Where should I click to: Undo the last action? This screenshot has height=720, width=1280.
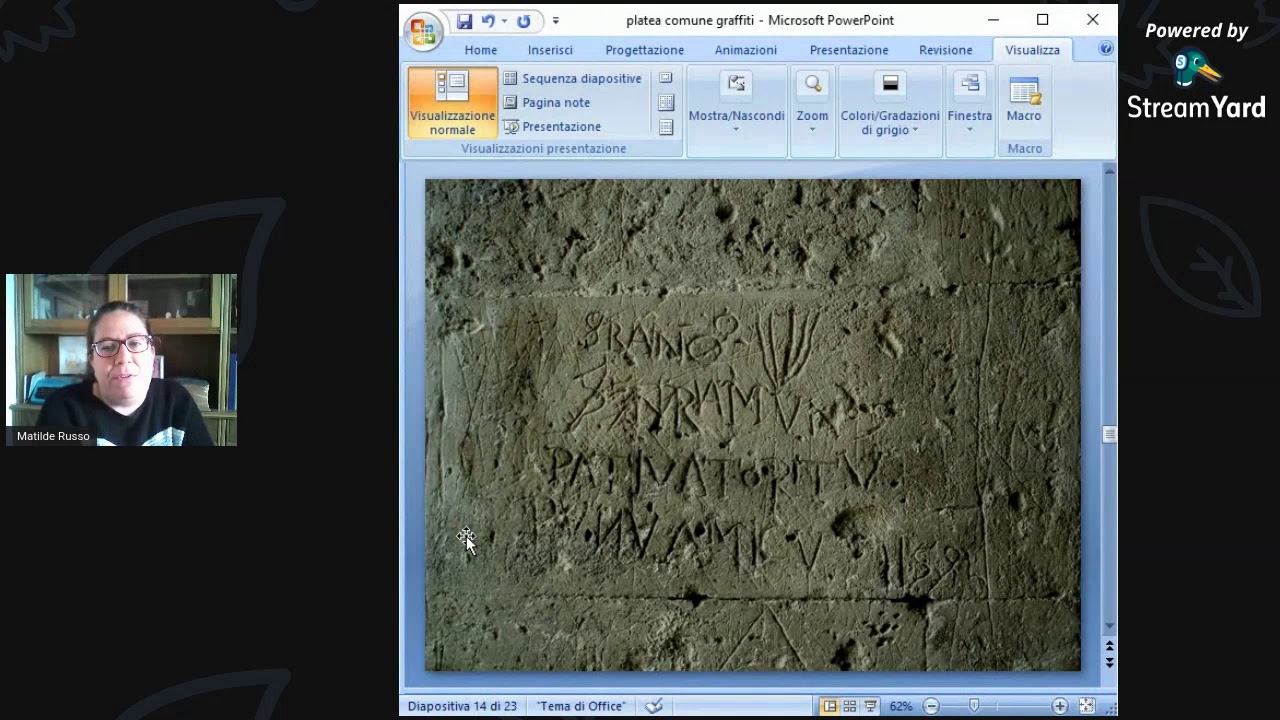coord(488,21)
